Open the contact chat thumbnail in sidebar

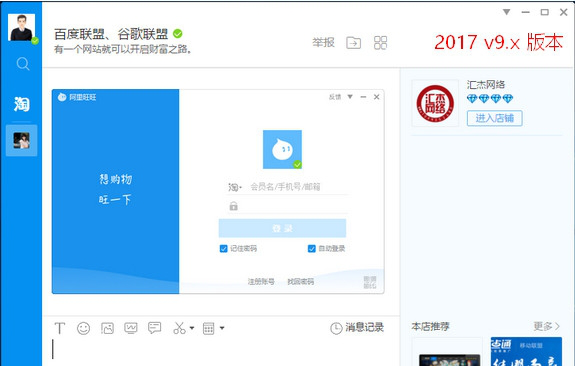[22, 140]
